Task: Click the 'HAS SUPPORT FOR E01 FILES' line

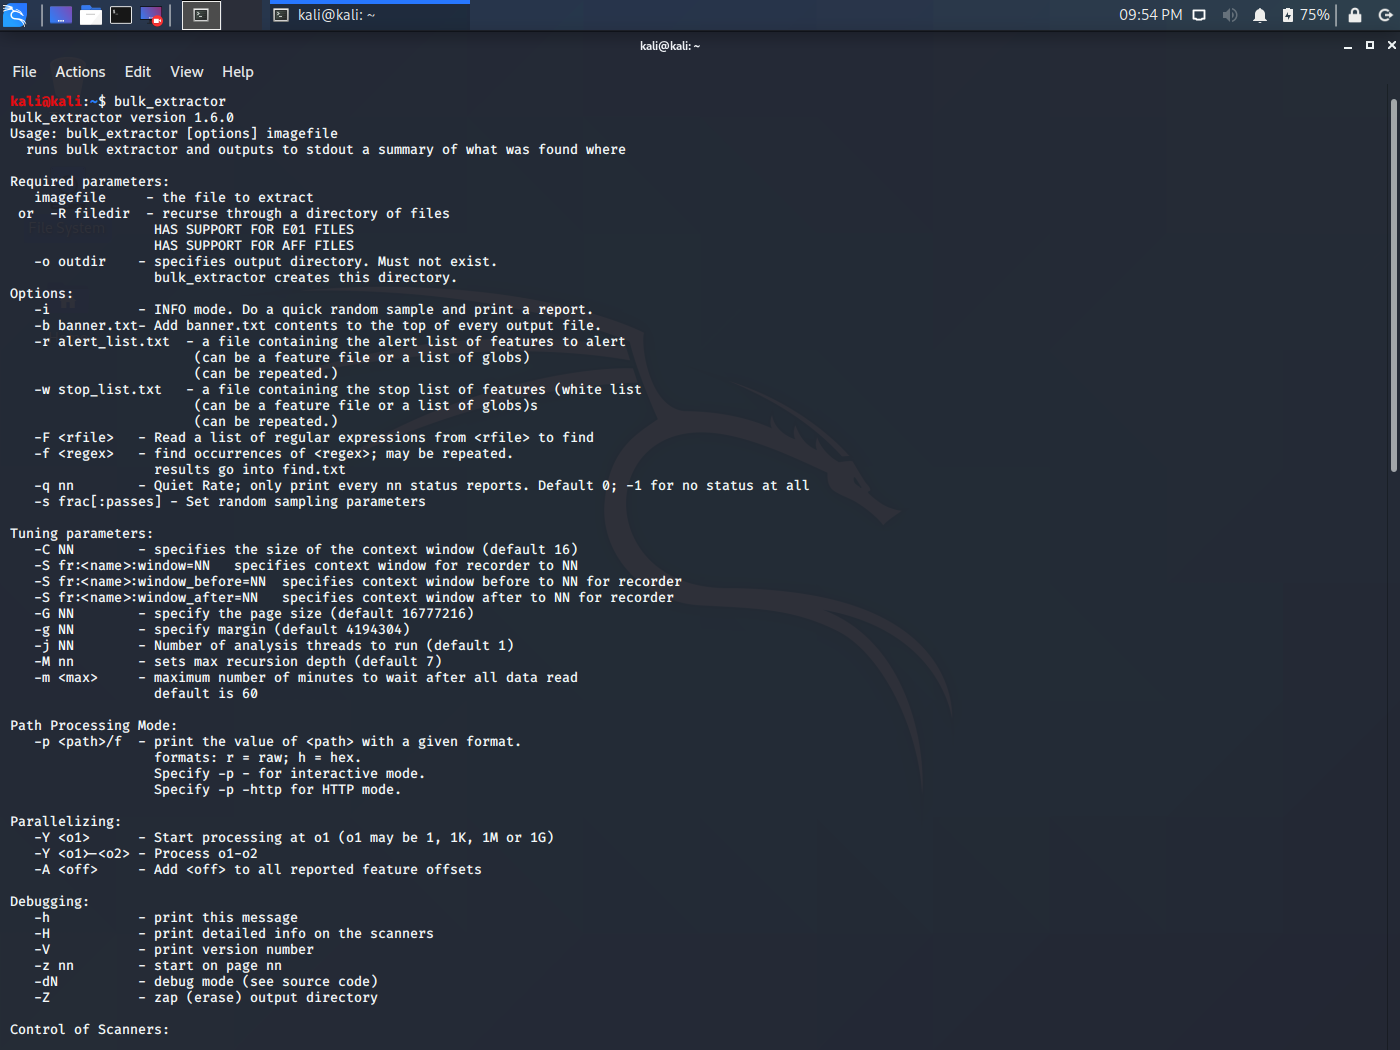Action: tap(254, 229)
